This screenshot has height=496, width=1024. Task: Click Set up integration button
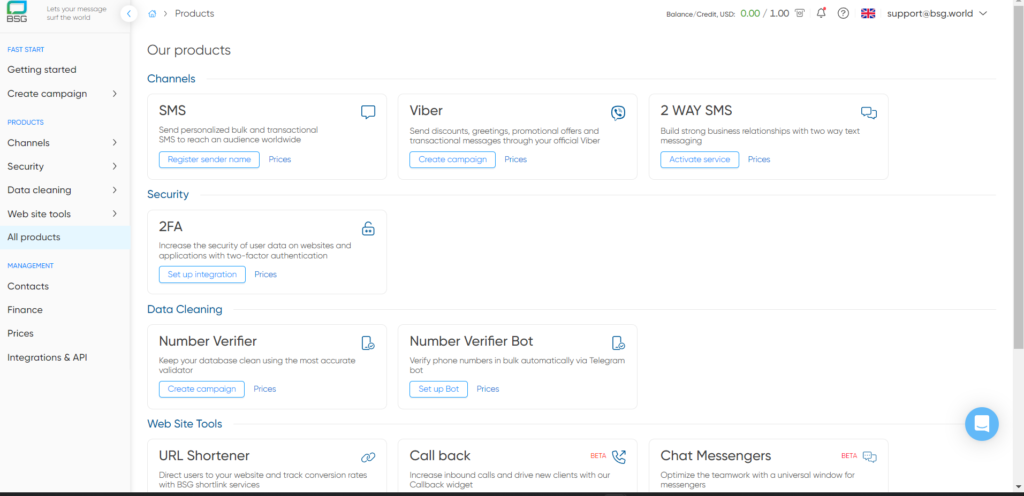(x=202, y=275)
